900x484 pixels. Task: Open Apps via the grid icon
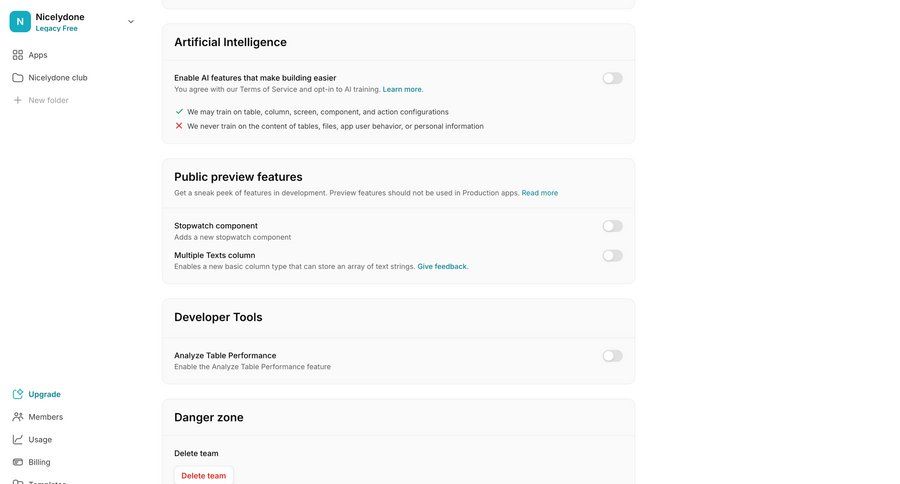click(x=18, y=55)
